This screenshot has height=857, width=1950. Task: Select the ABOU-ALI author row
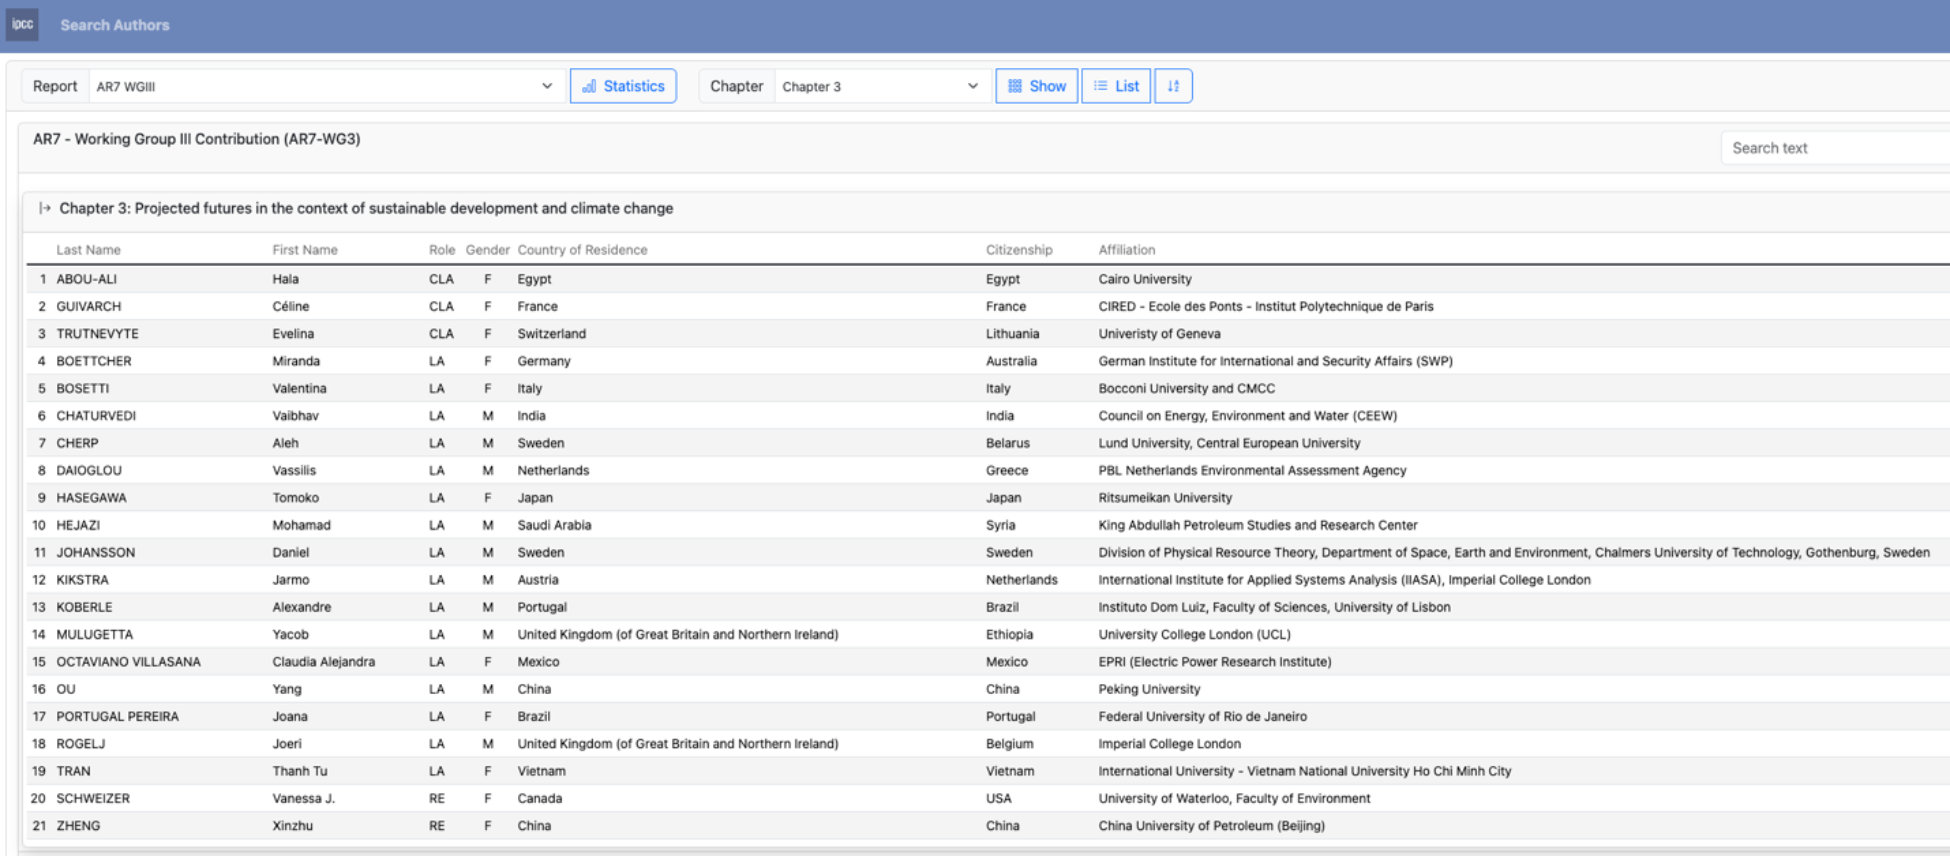click(87, 279)
